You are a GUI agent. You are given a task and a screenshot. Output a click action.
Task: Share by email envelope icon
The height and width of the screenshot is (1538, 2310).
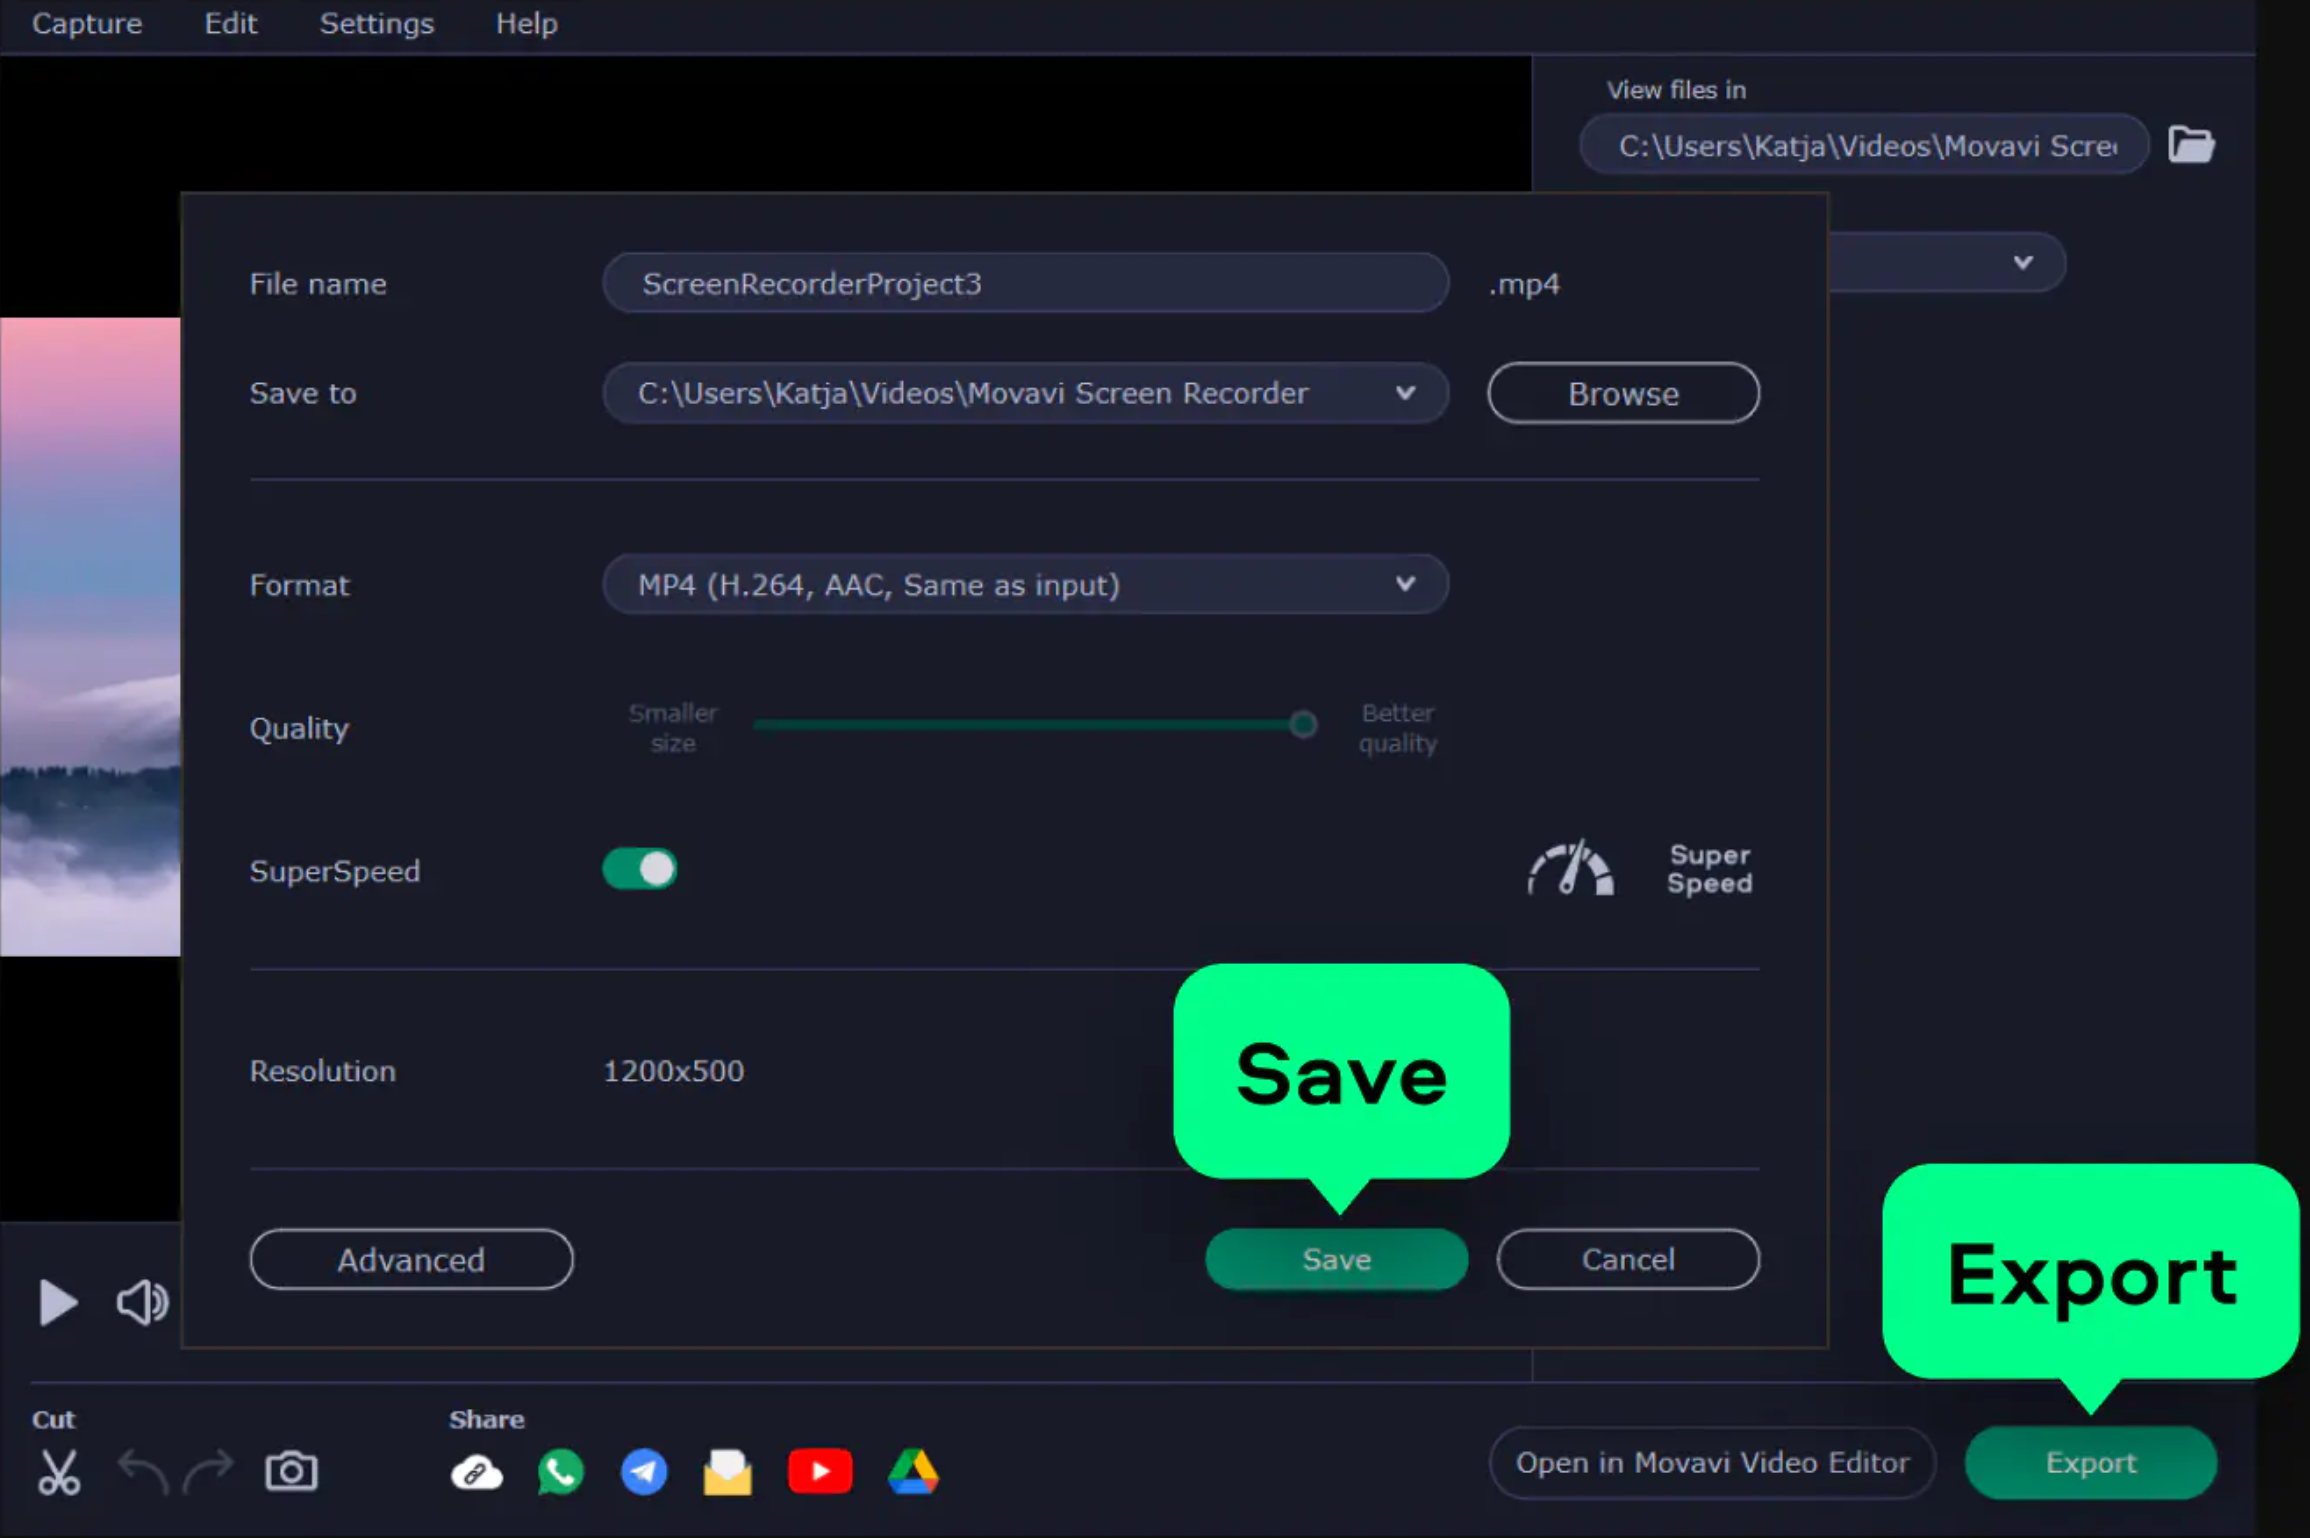click(728, 1472)
